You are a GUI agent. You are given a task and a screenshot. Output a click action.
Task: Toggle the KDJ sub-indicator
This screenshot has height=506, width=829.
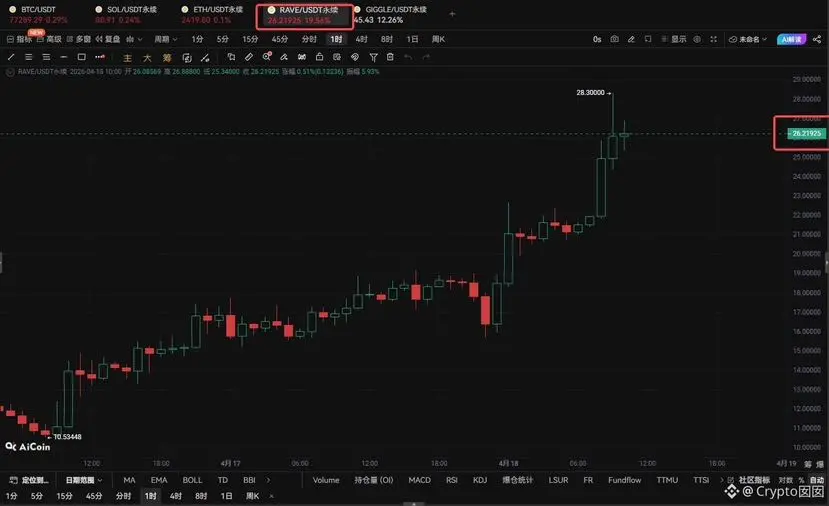[480, 480]
